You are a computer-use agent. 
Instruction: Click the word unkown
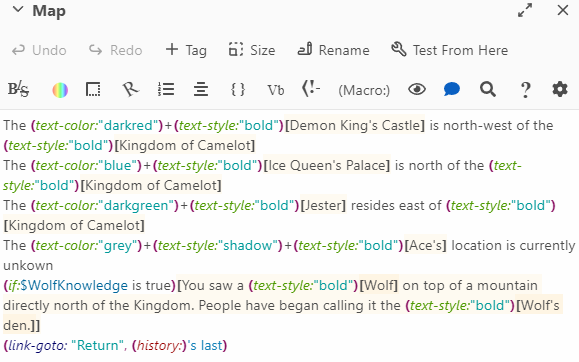[28, 265]
